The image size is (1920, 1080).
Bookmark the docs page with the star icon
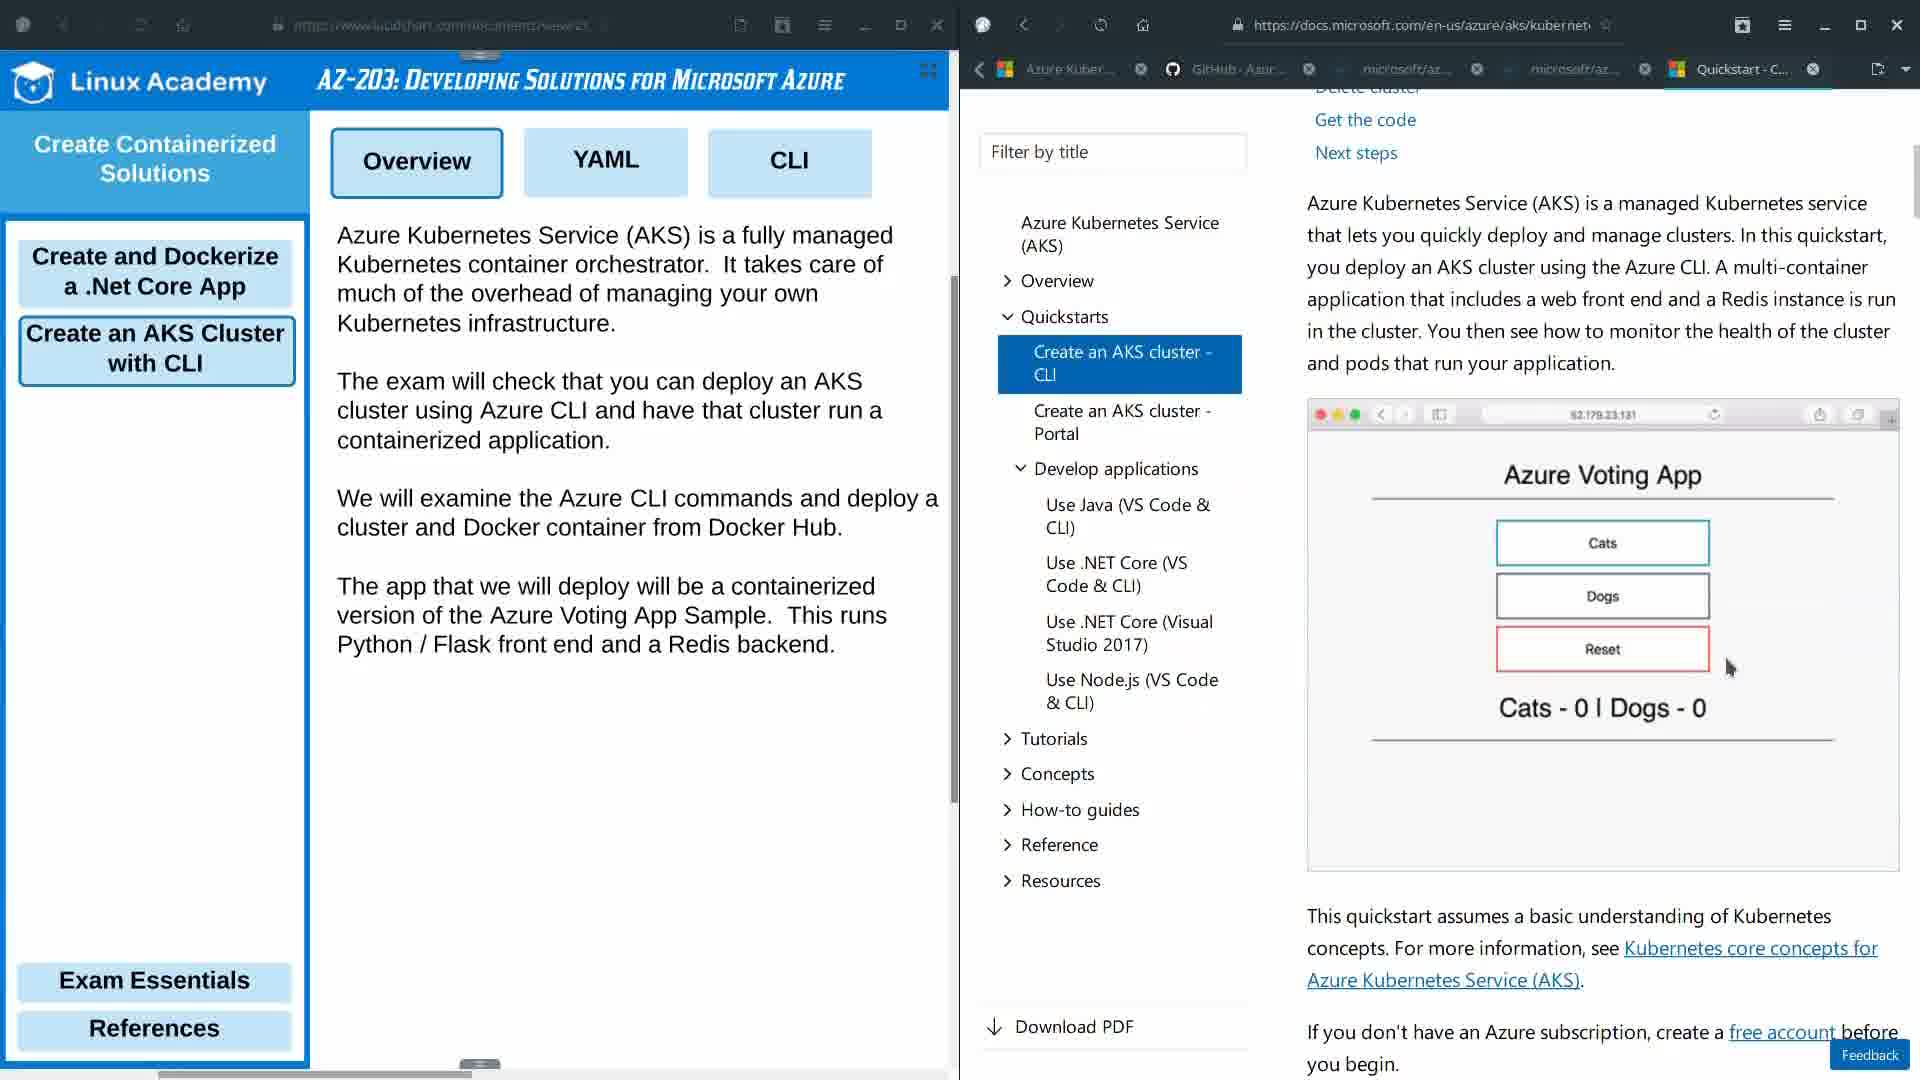(x=1606, y=25)
